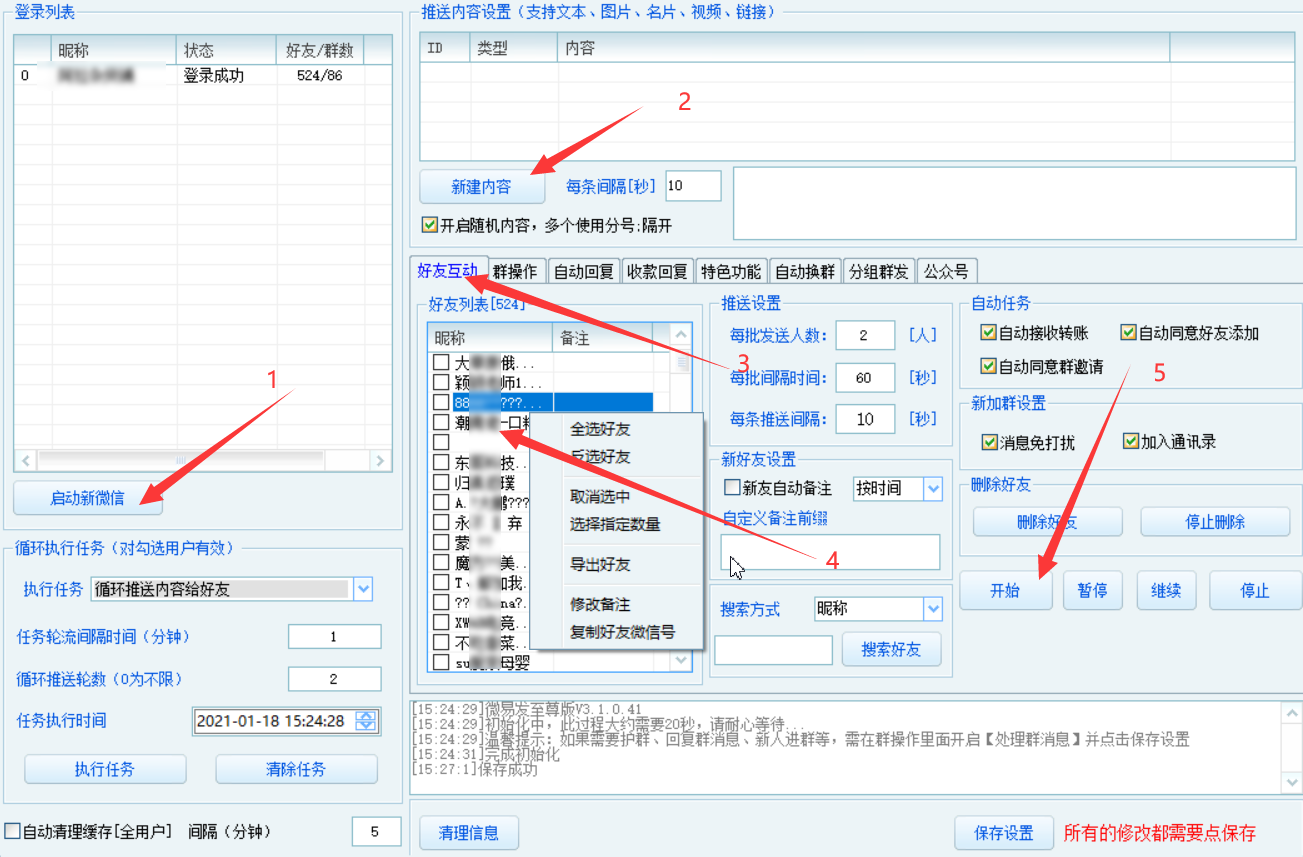Click the 任务轮流间隔时间 input field

(334, 637)
